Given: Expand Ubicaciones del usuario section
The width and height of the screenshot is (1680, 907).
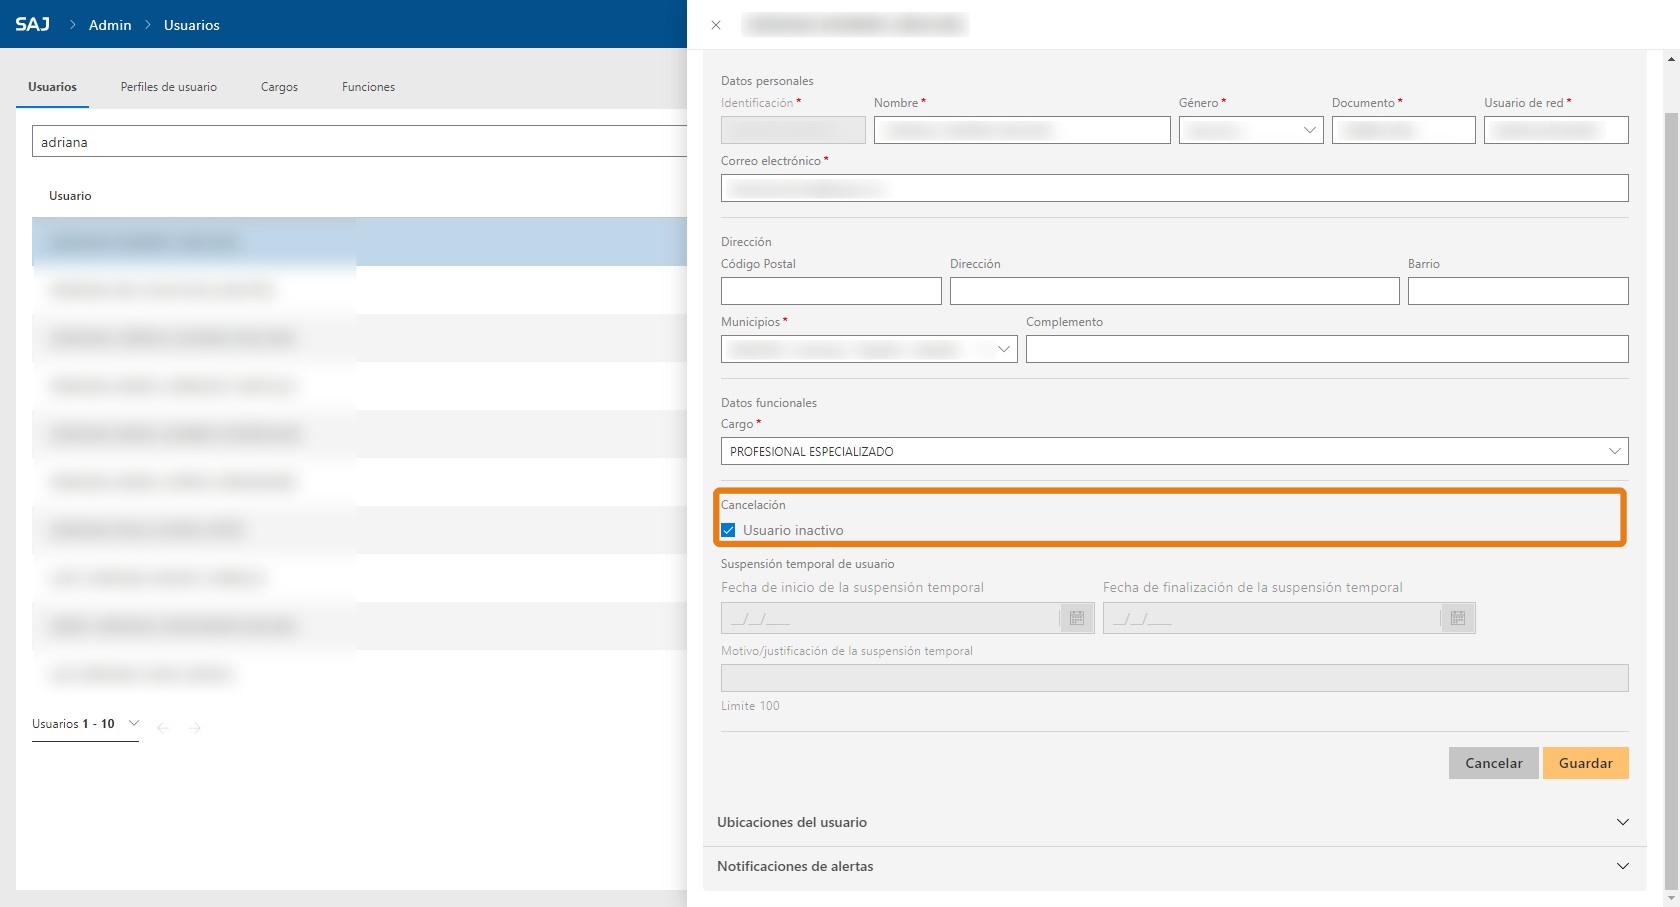Looking at the screenshot, I should (x=1174, y=822).
